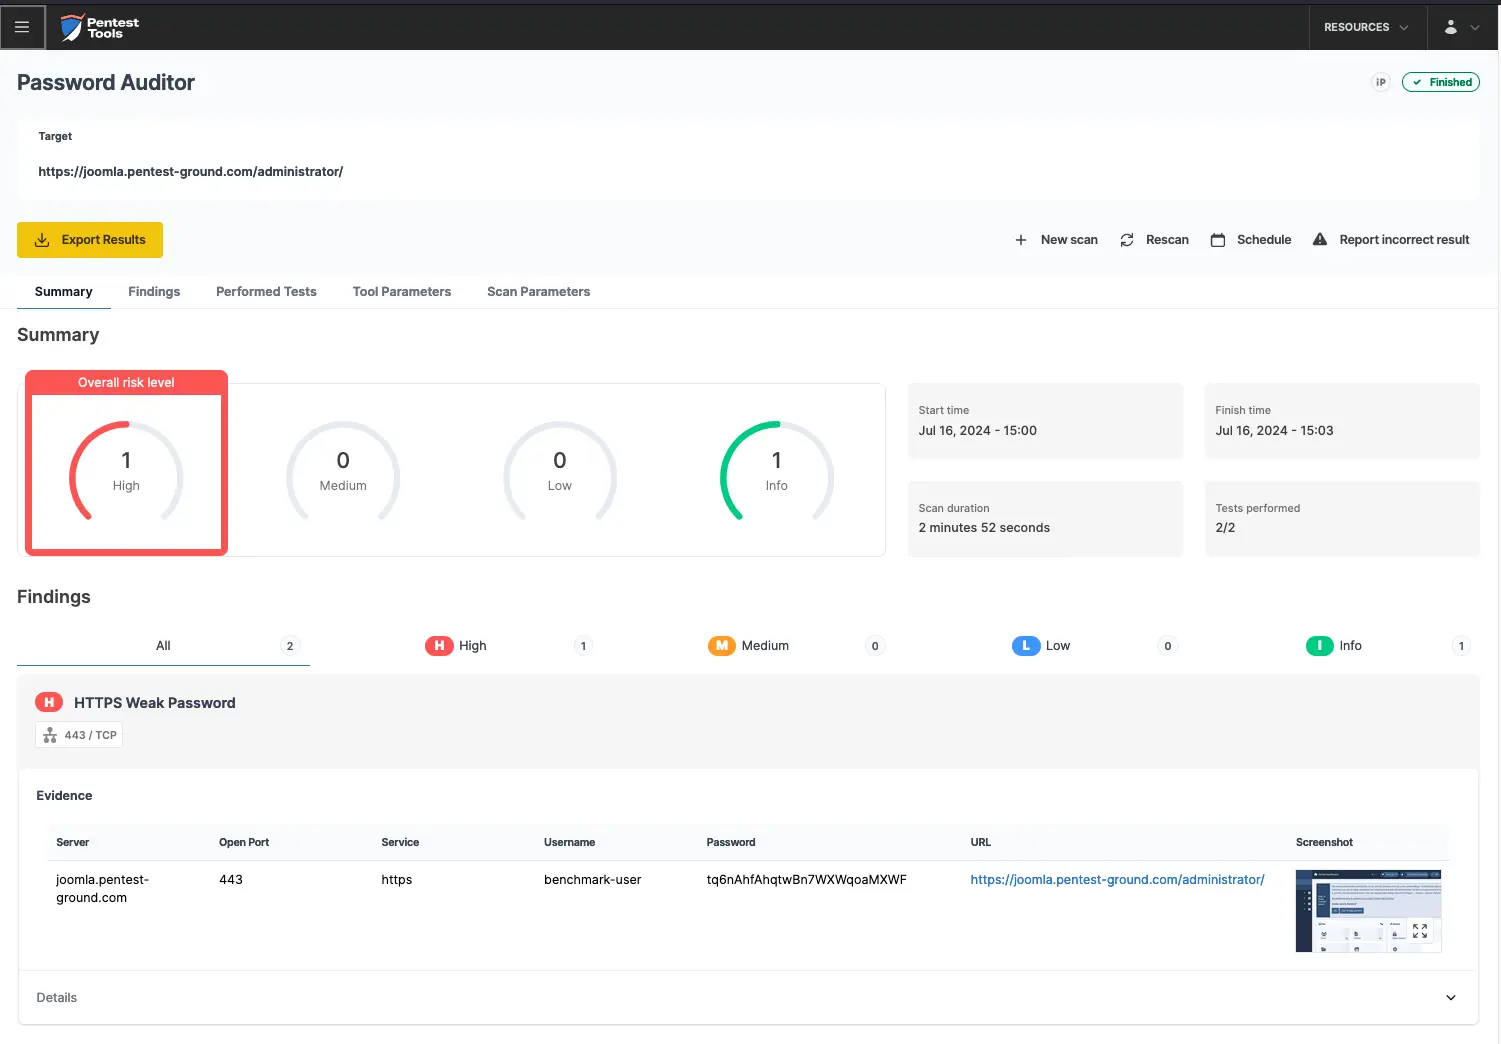Image resolution: width=1501 pixels, height=1044 pixels.
Task: Click the H badge beside HTTPS Weak Password
Action: pos(49,703)
